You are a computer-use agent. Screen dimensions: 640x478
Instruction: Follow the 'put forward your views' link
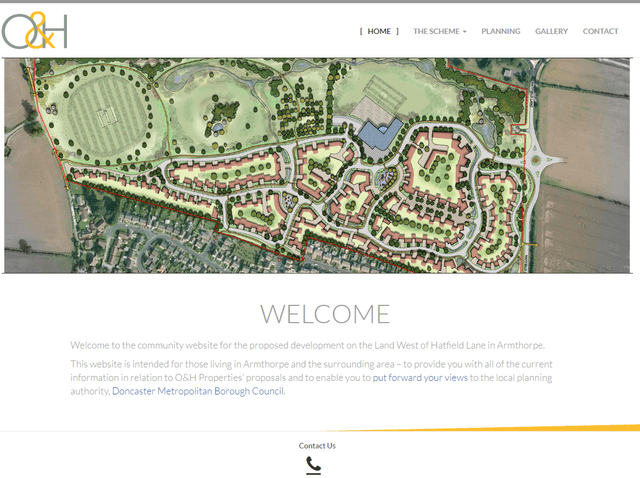[x=420, y=378]
